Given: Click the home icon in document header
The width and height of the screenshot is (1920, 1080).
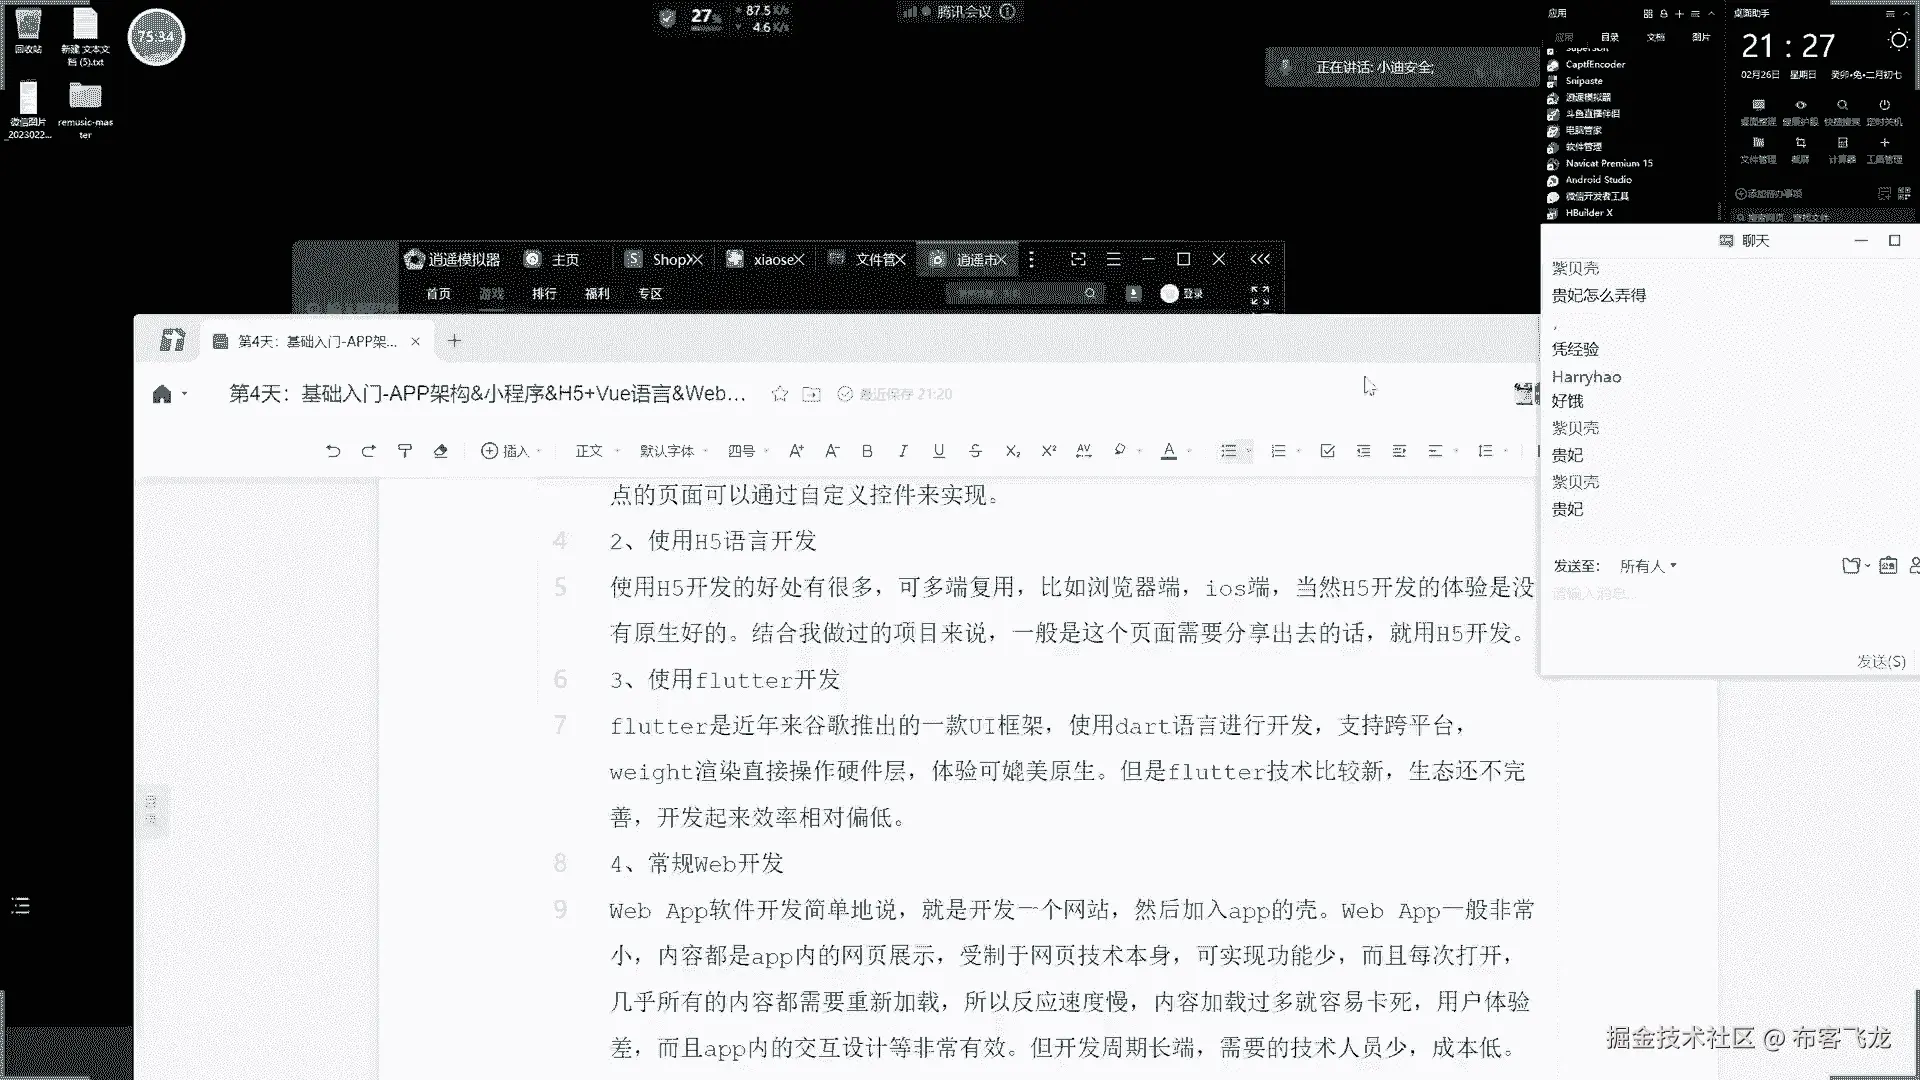Looking at the screenshot, I should pyautogui.click(x=162, y=394).
